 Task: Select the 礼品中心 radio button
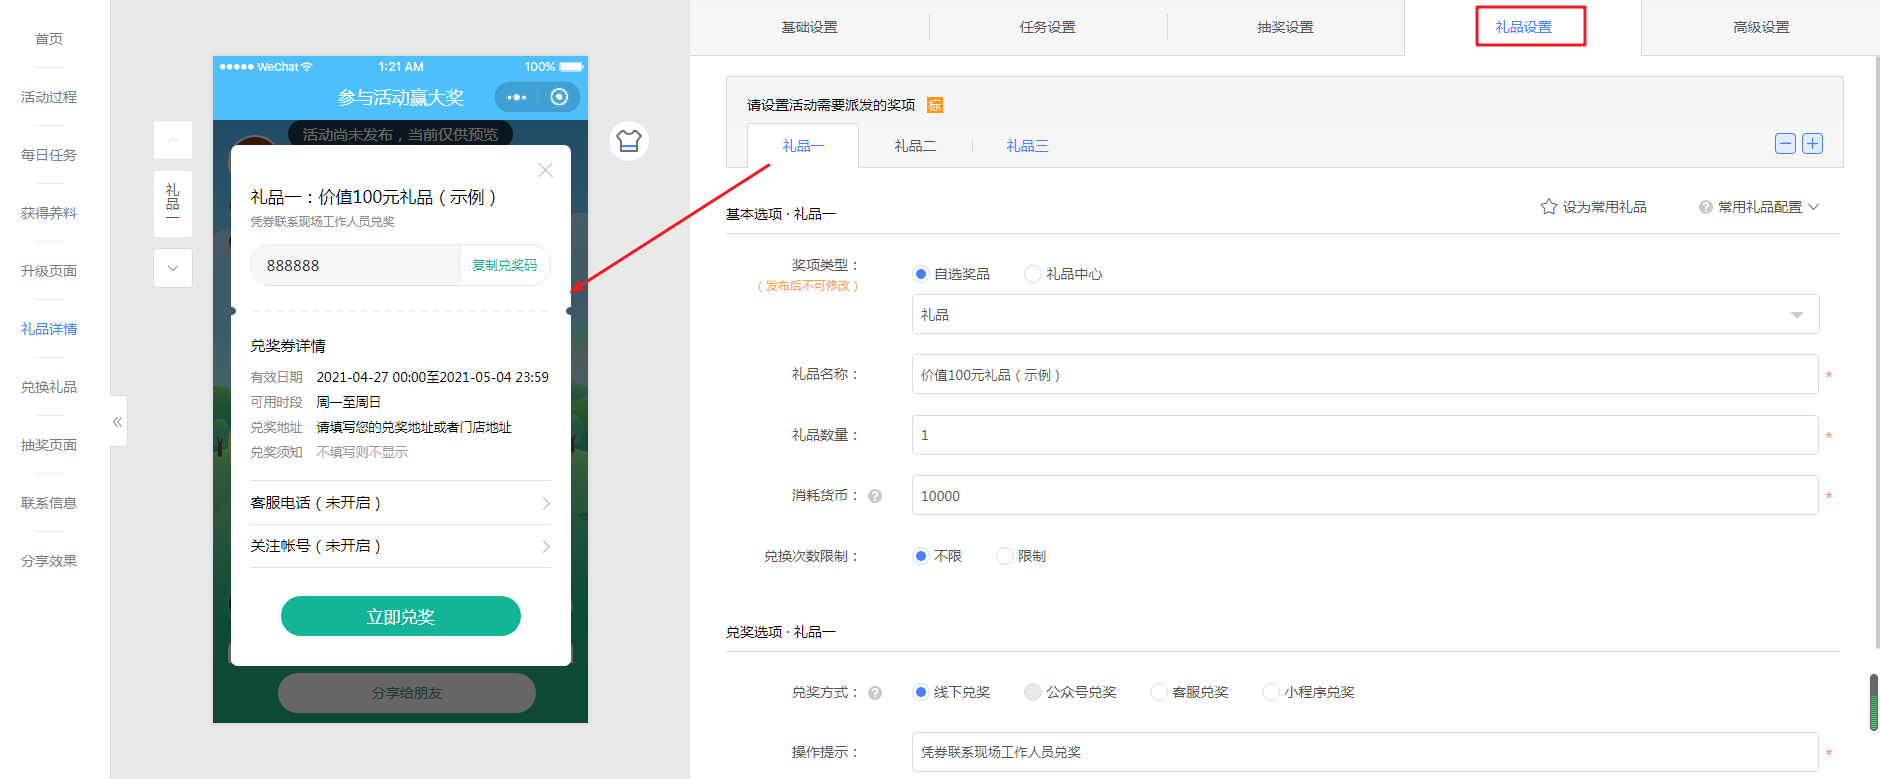(1033, 274)
